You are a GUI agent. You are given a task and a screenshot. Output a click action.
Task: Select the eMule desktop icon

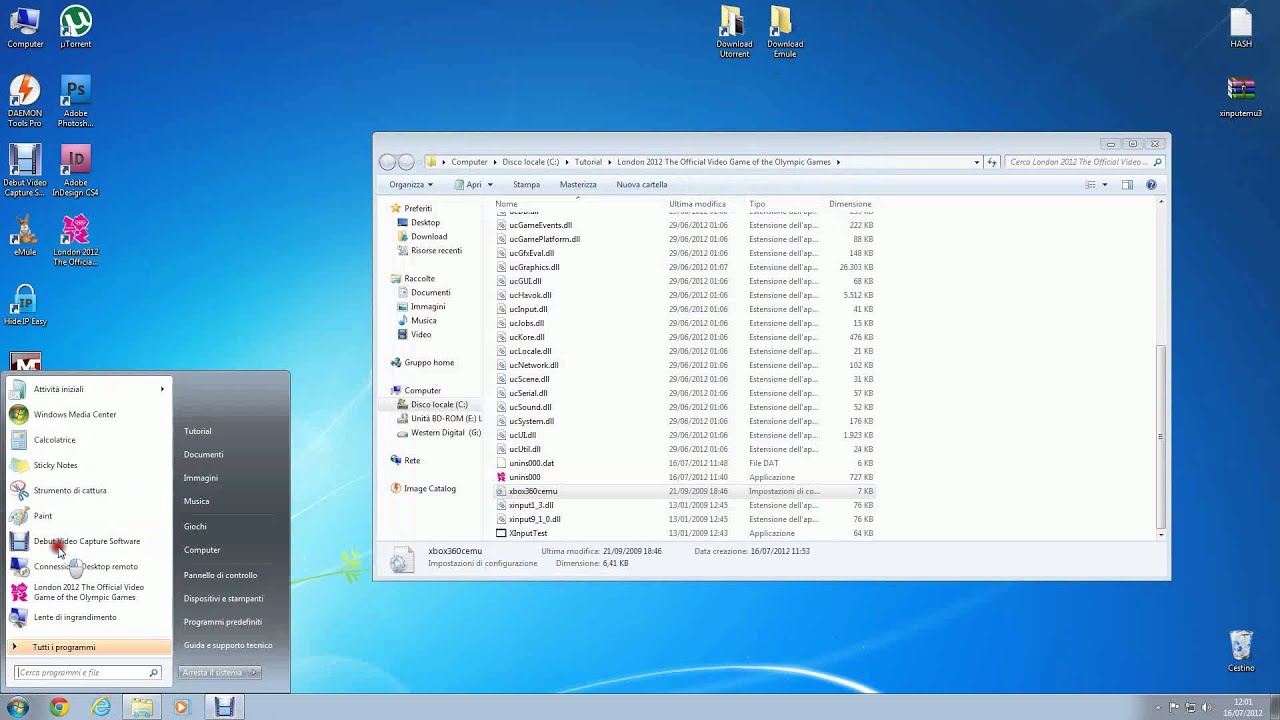click(25, 235)
